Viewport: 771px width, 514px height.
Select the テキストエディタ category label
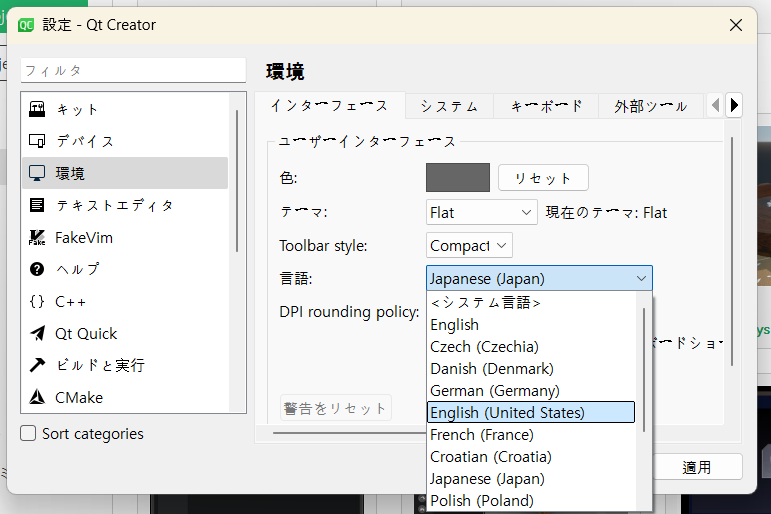coord(115,205)
